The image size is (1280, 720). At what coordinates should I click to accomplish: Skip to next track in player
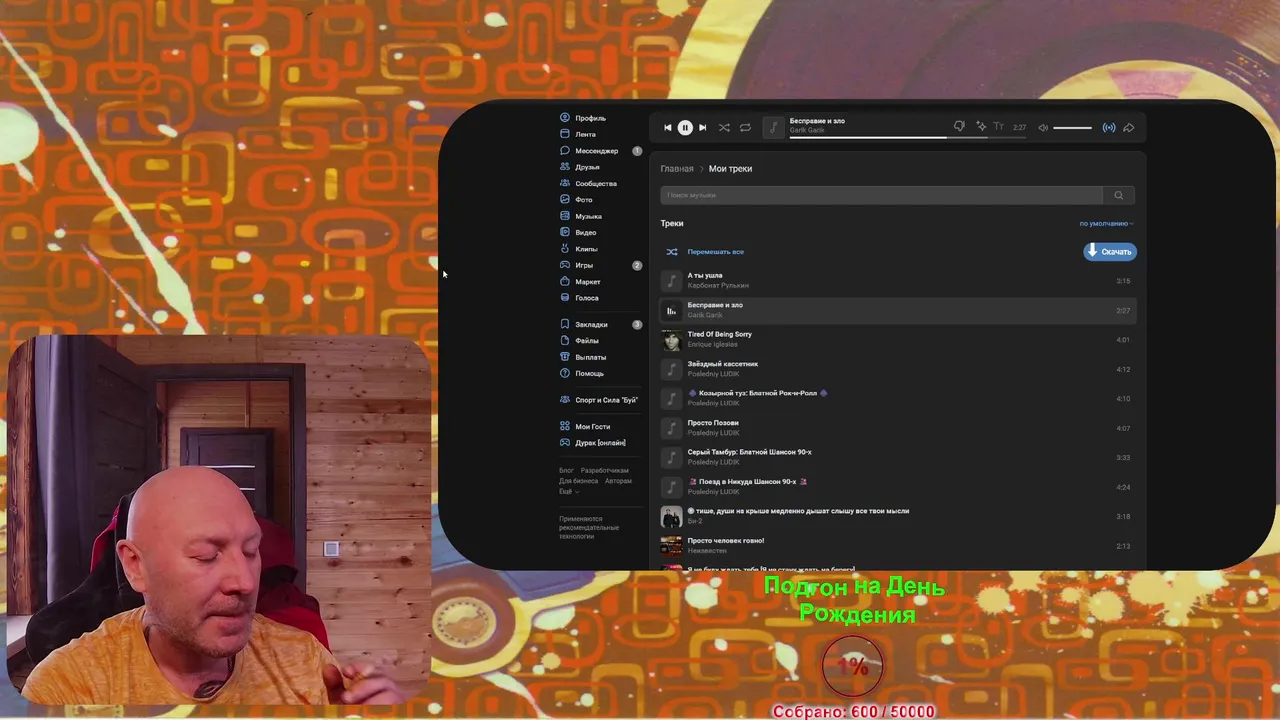point(702,128)
